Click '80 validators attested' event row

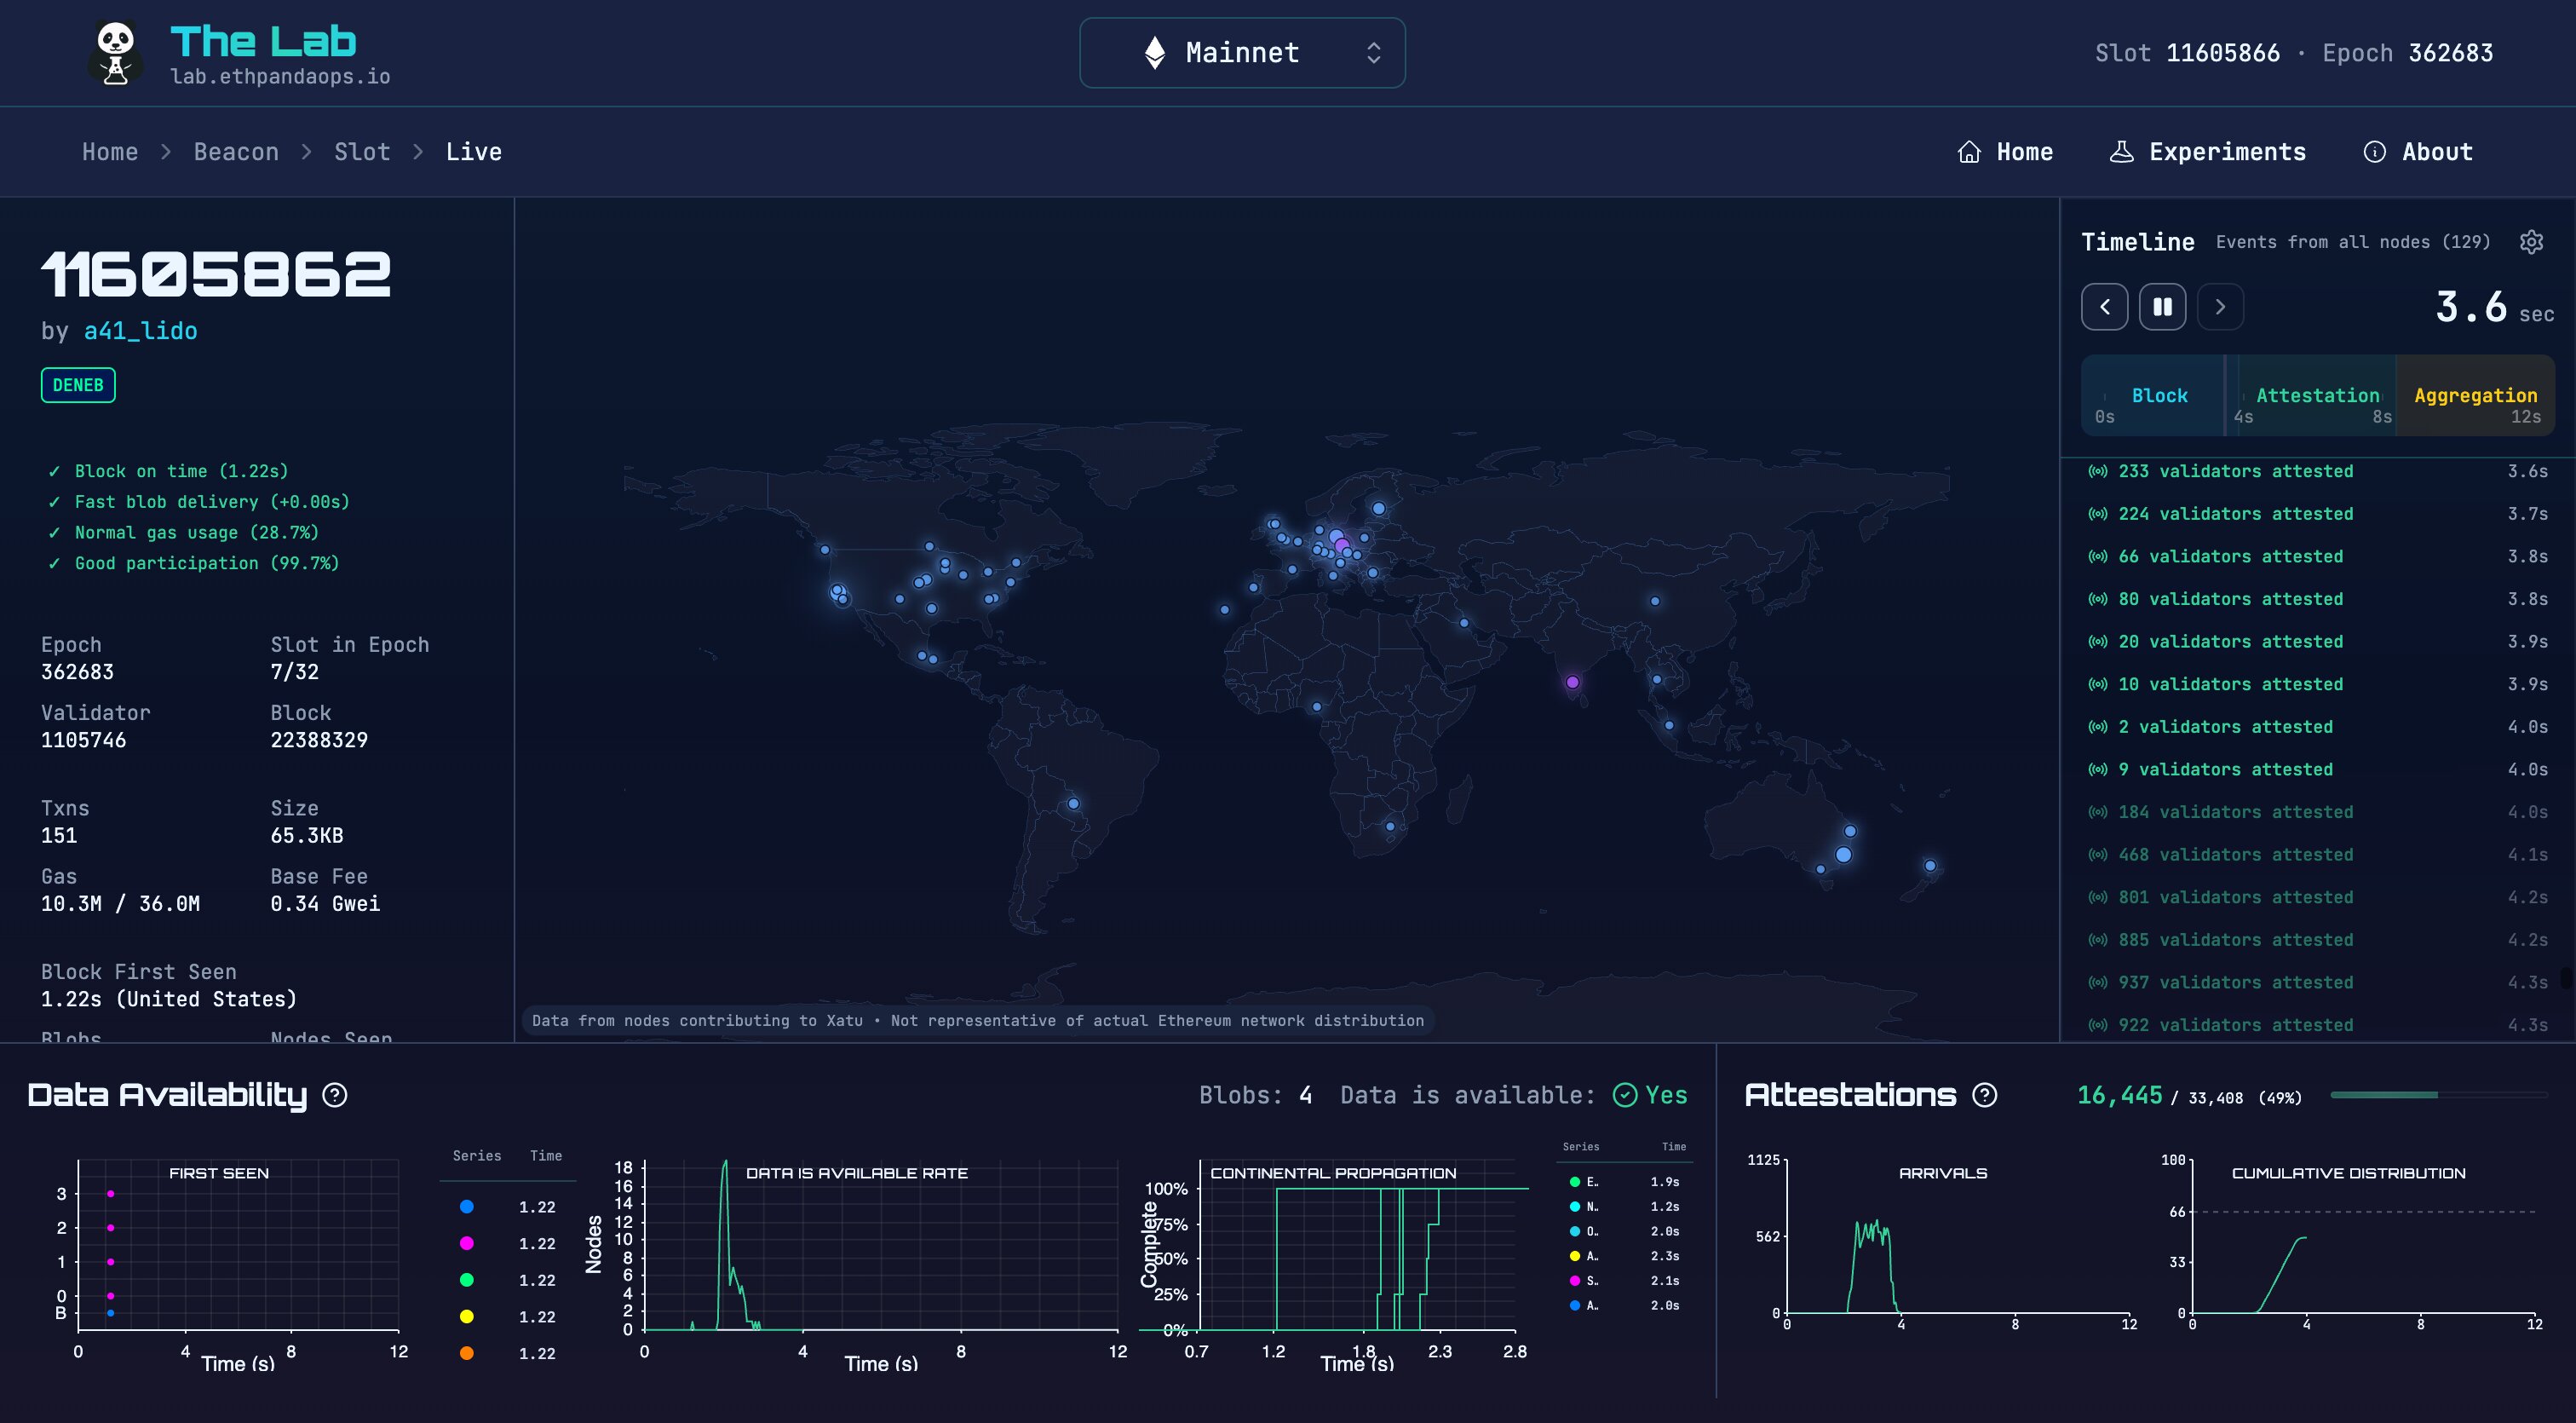point(2317,599)
